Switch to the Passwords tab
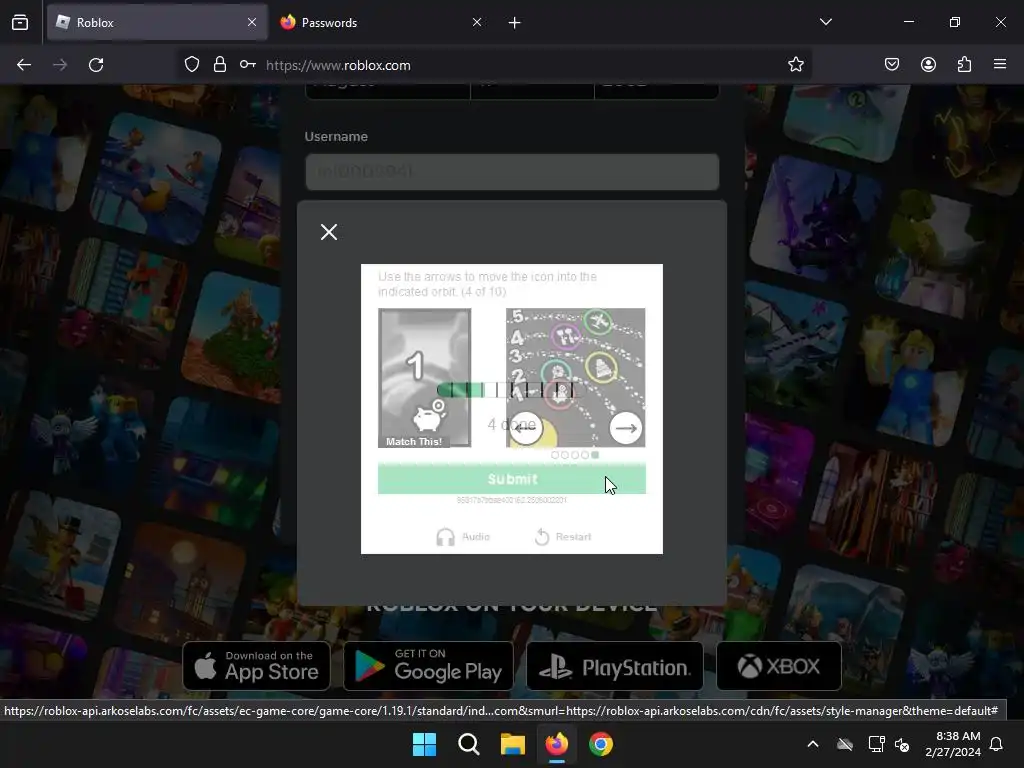Image resolution: width=1024 pixels, height=768 pixels. pos(381,22)
